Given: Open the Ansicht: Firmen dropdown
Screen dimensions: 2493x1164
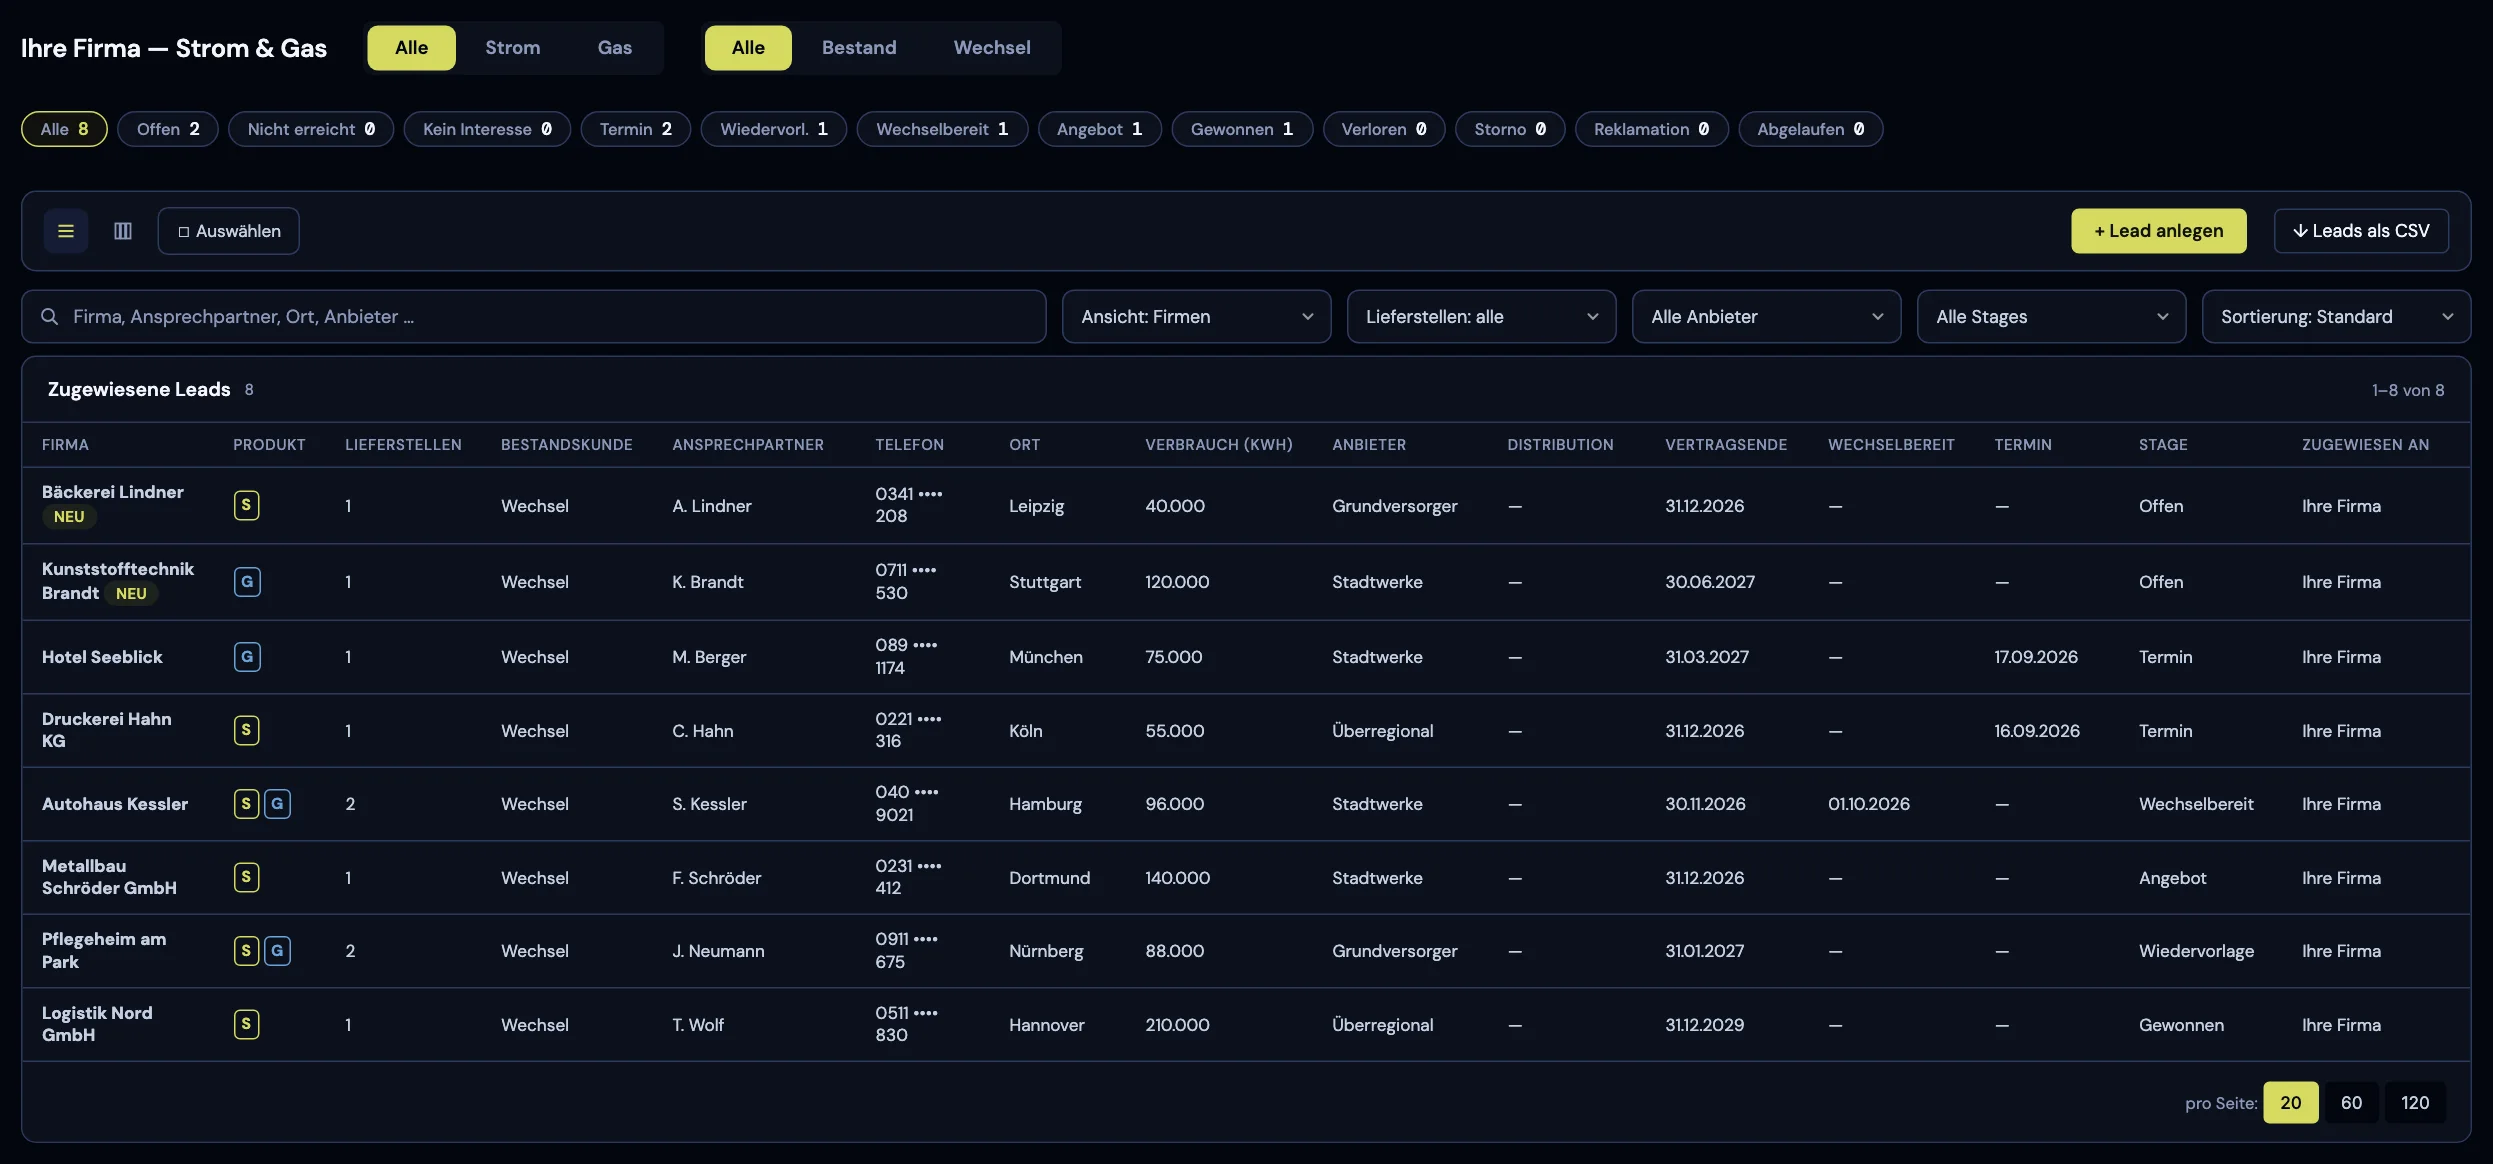Looking at the screenshot, I should pyautogui.click(x=1196, y=317).
